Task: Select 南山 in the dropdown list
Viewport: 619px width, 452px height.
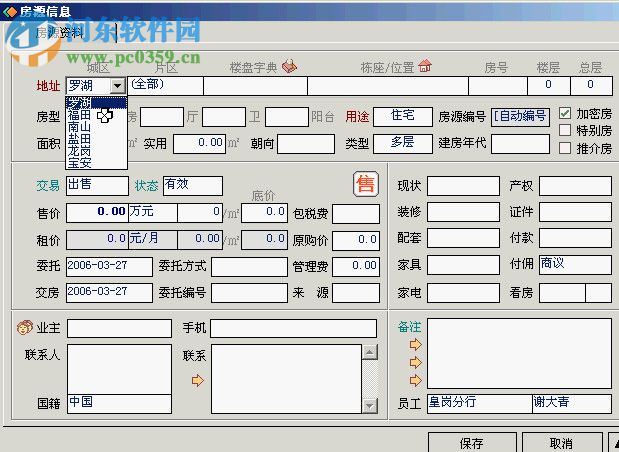Action: point(97,127)
